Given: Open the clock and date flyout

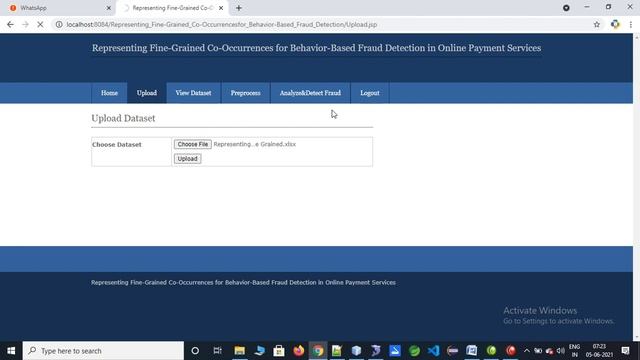Looking at the screenshot, I should click(599, 351).
